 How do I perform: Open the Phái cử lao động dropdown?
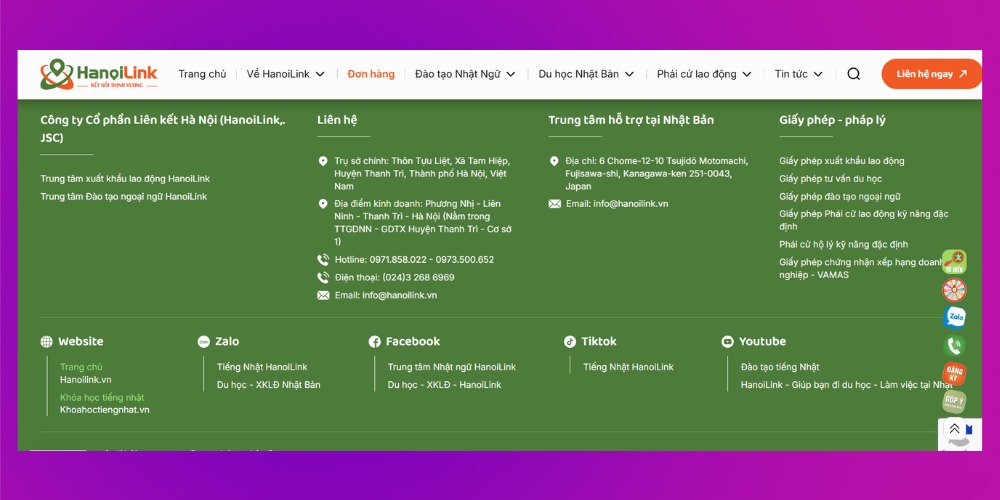(704, 74)
